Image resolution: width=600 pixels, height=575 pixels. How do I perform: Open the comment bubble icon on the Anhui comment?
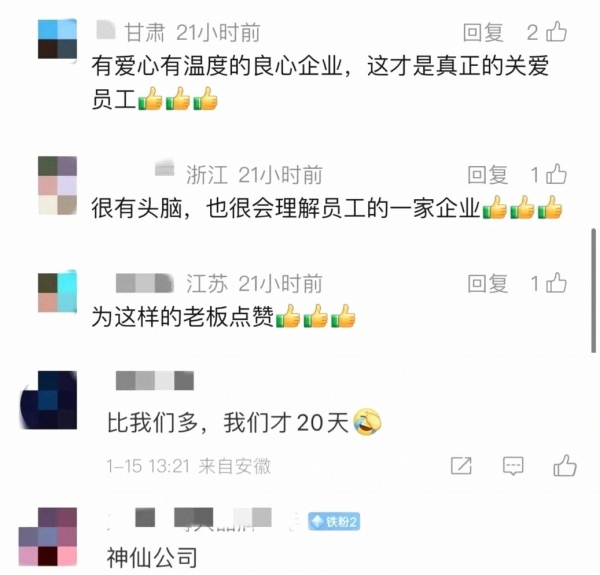pyautogui.click(x=513, y=466)
